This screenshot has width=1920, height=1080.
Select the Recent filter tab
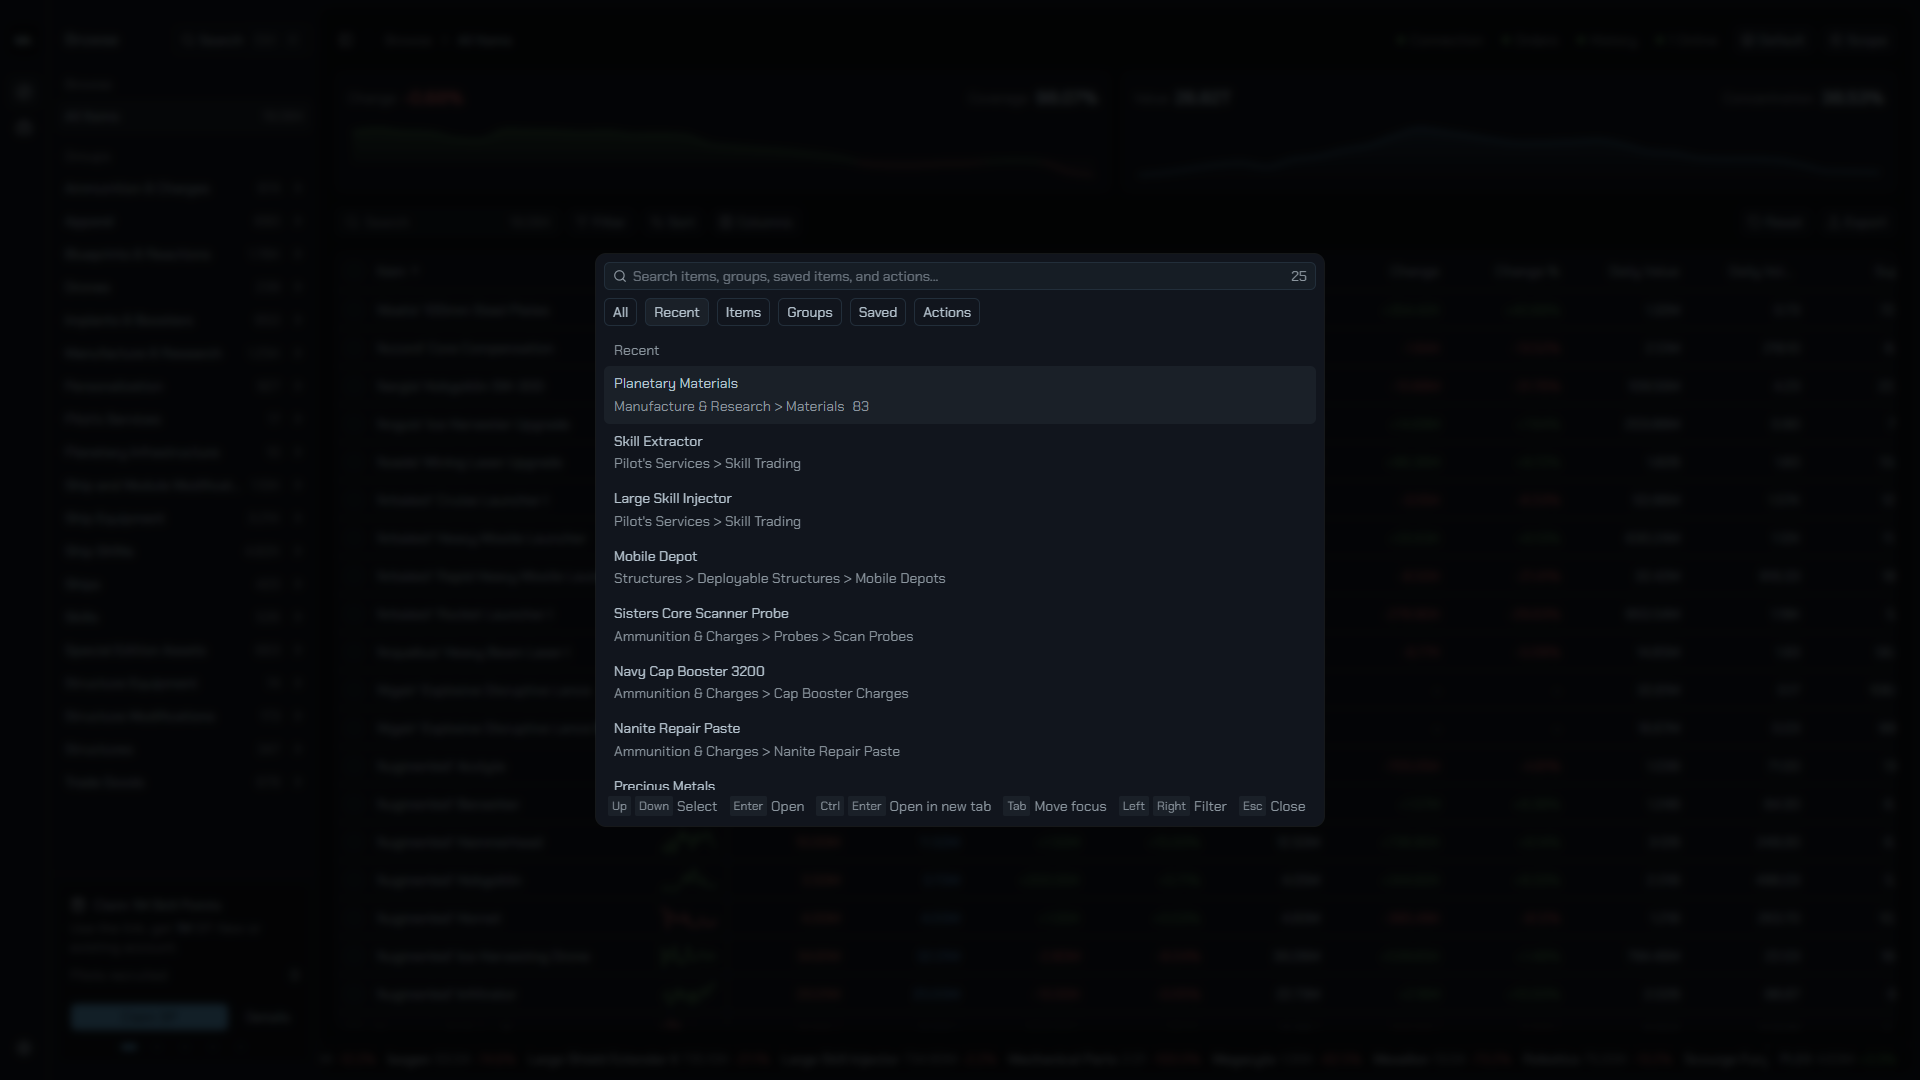pyautogui.click(x=677, y=312)
